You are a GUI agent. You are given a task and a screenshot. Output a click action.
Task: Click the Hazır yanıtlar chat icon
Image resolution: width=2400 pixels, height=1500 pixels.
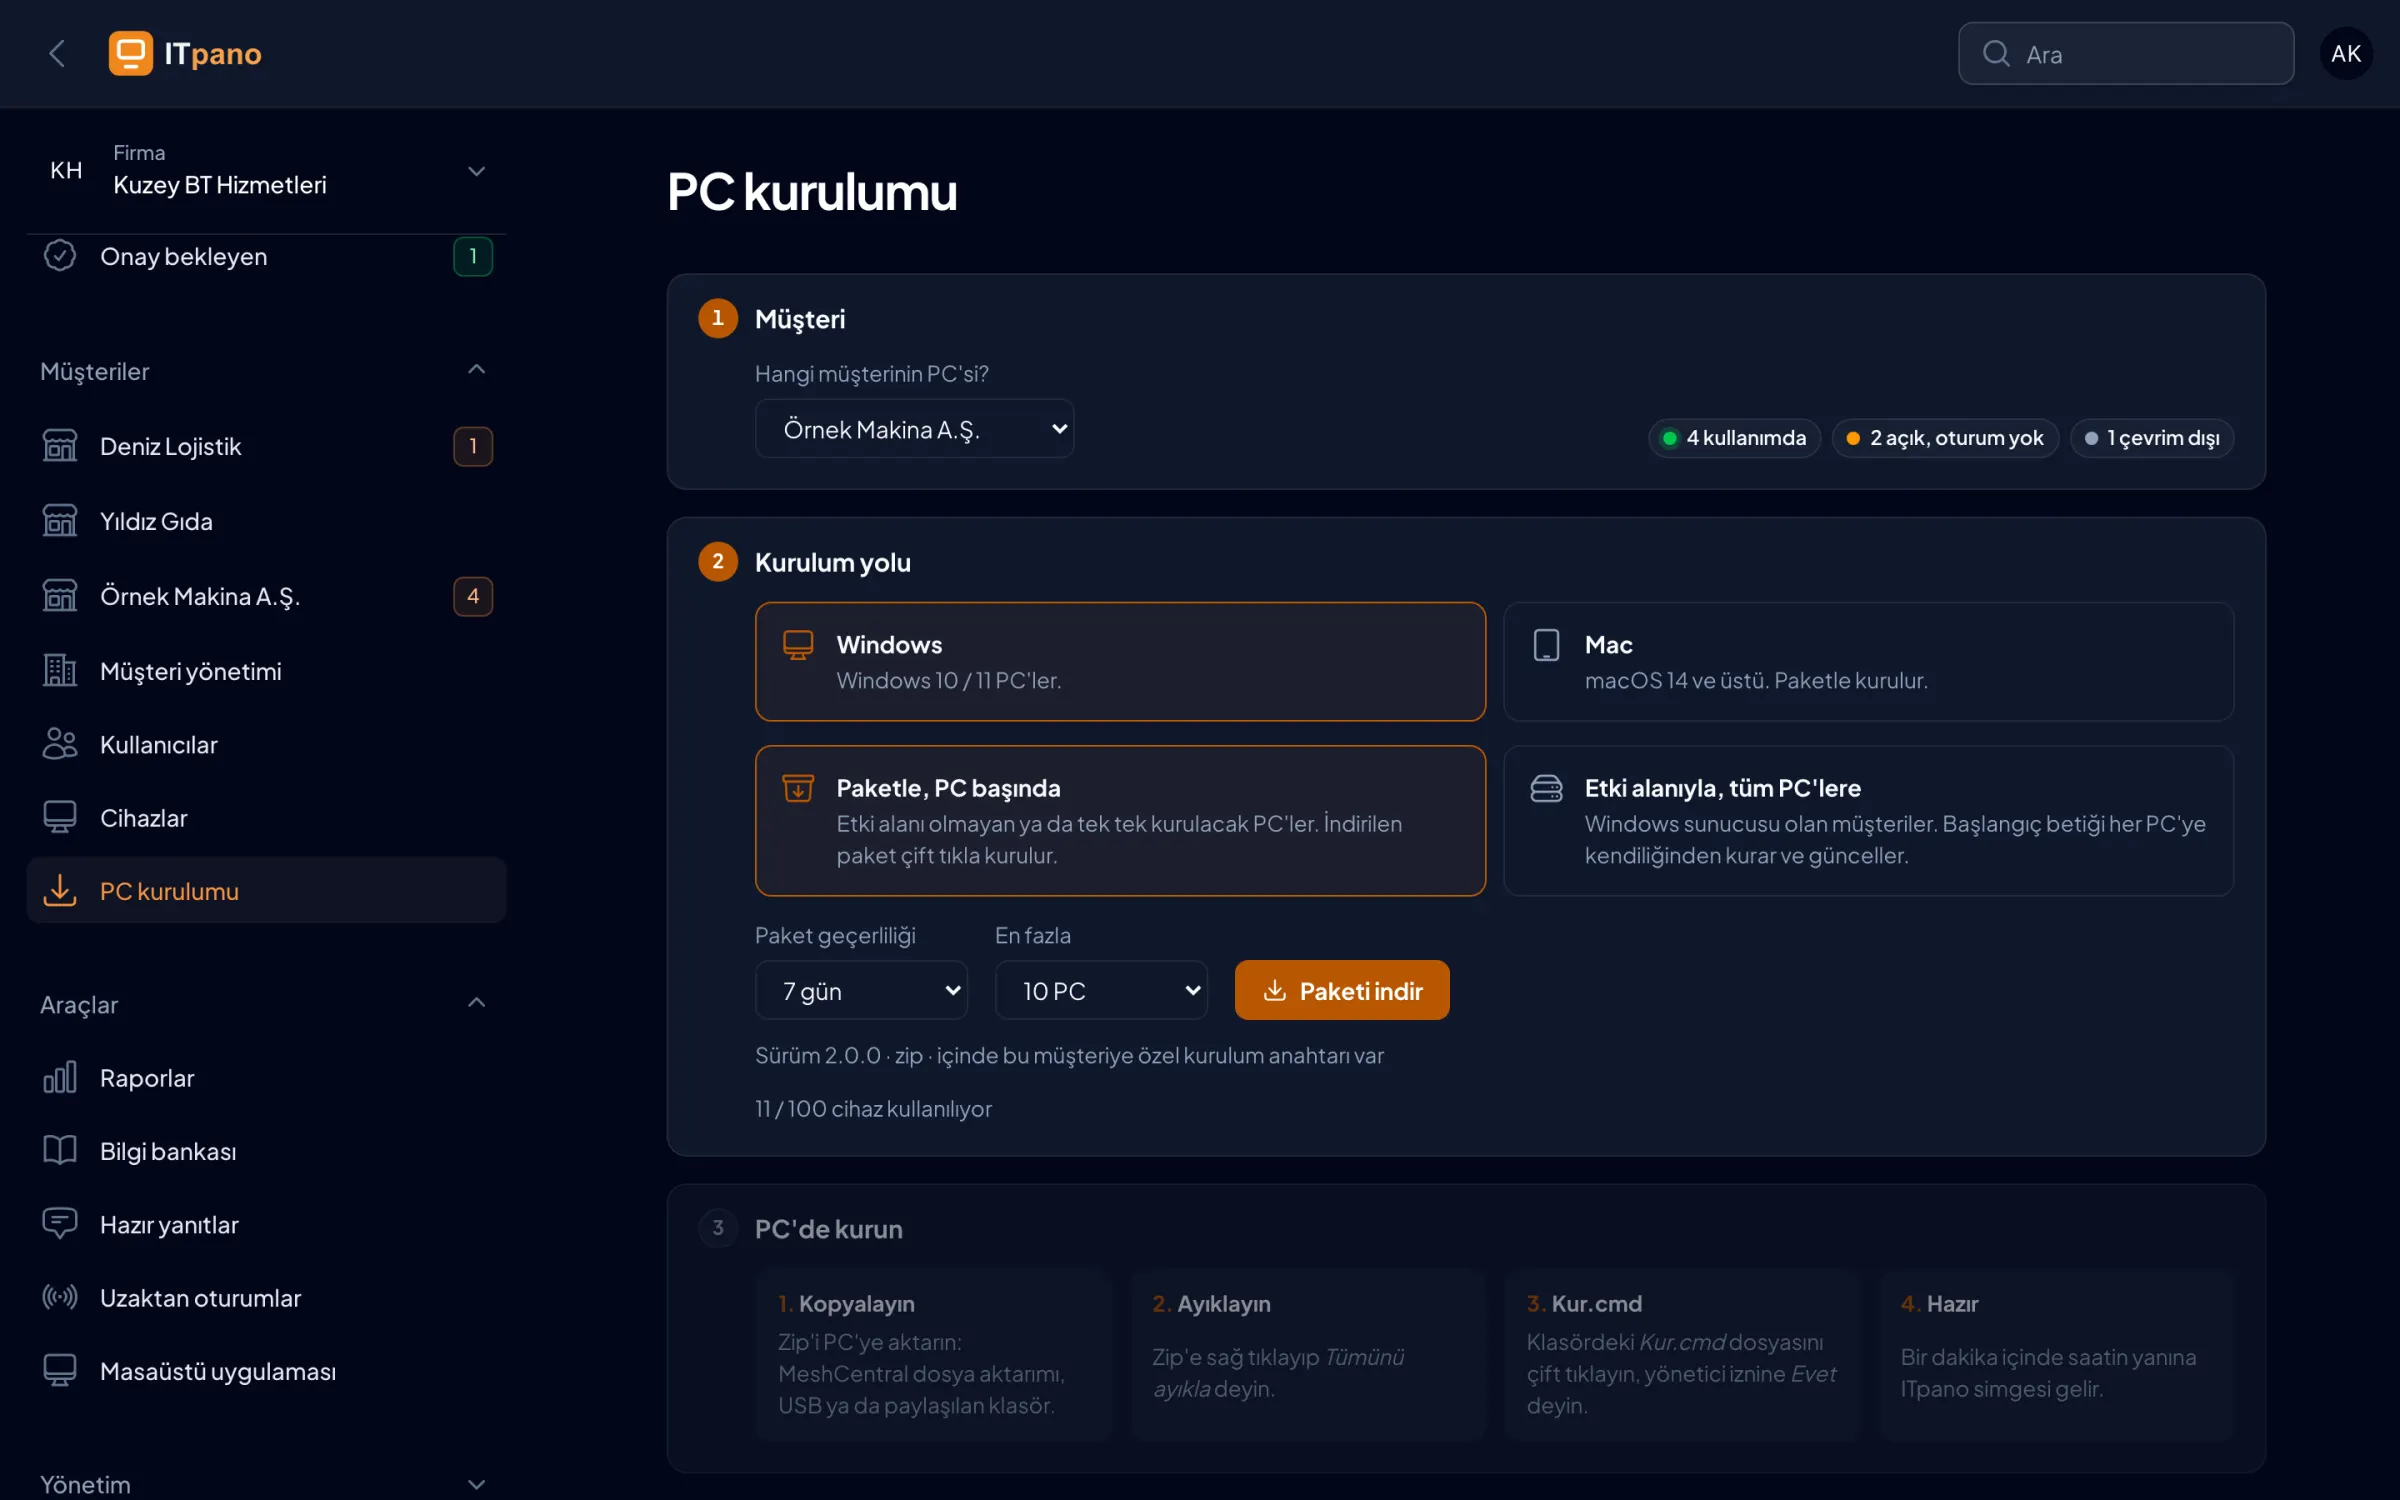pyautogui.click(x=60, y=1224)
